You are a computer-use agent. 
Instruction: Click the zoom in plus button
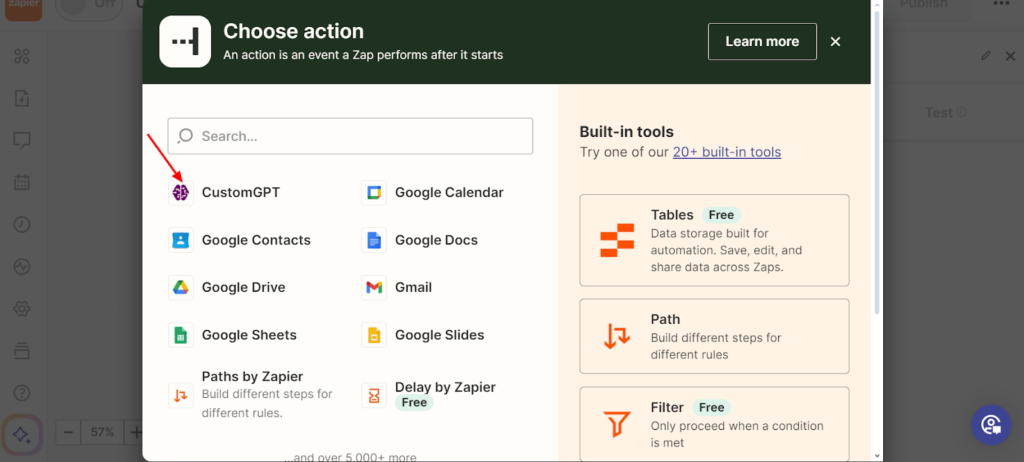pyautogui.click(x=135, y=432)
